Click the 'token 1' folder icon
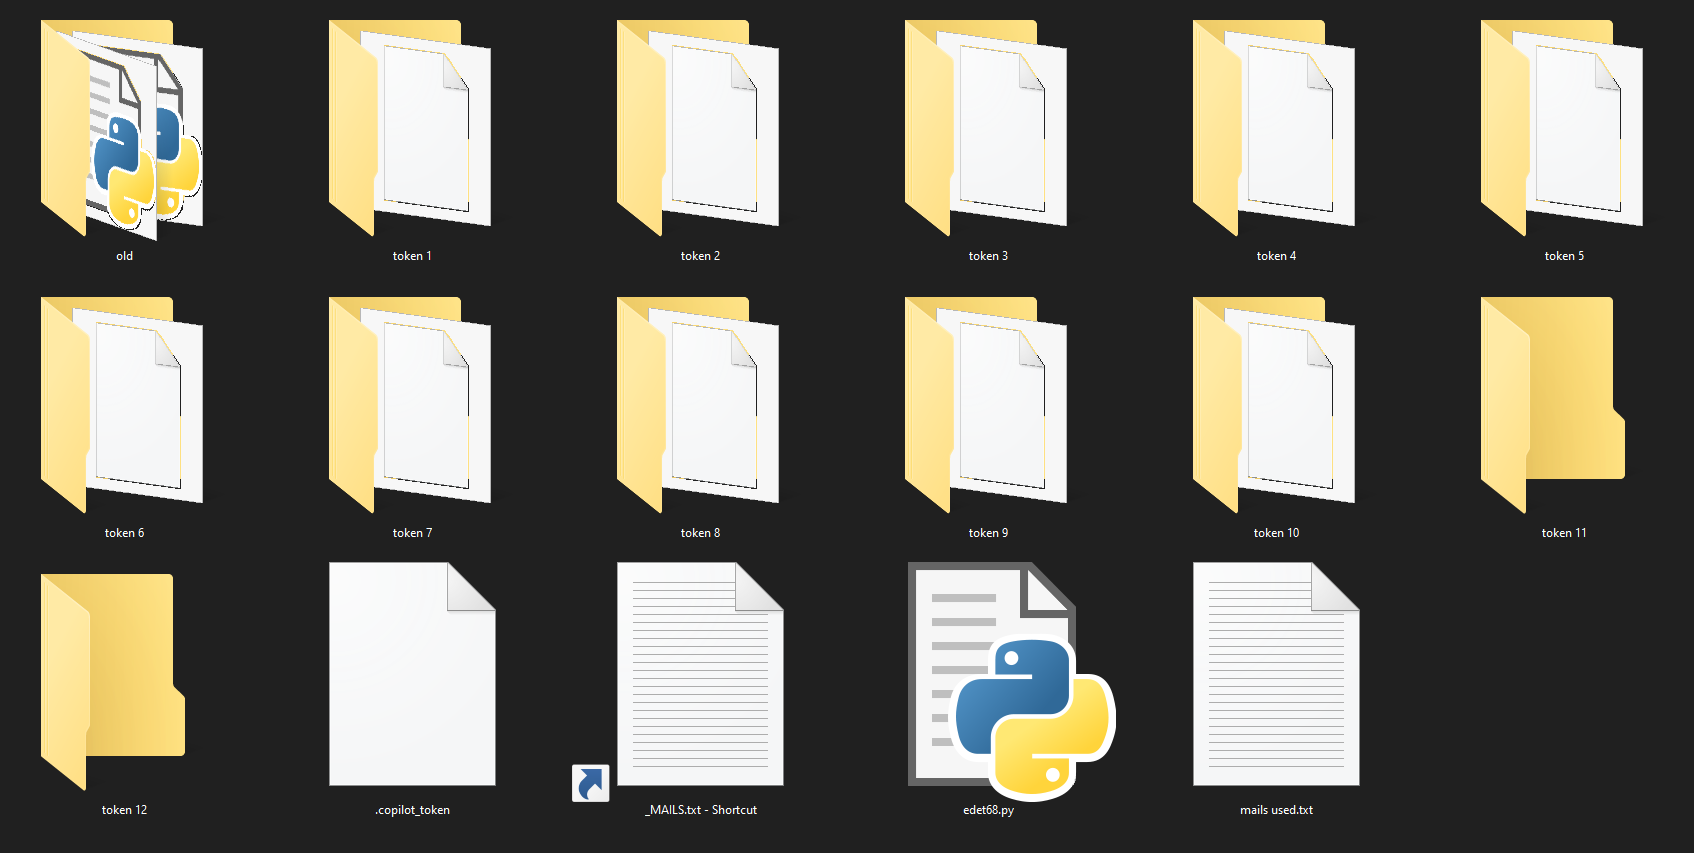 pyautogui.click(x=410, y=130)
